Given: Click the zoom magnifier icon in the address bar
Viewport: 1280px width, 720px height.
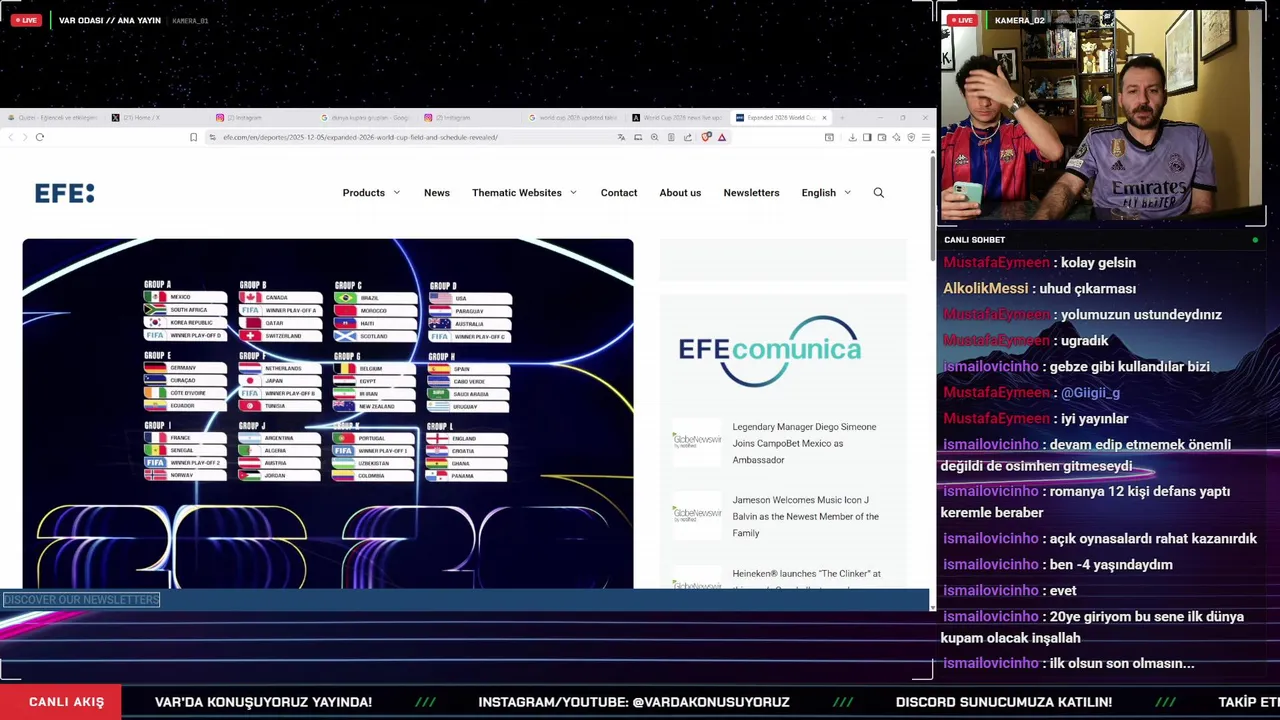Looking at the screenshot, I should pyautogui.click(x=654, y=137).
